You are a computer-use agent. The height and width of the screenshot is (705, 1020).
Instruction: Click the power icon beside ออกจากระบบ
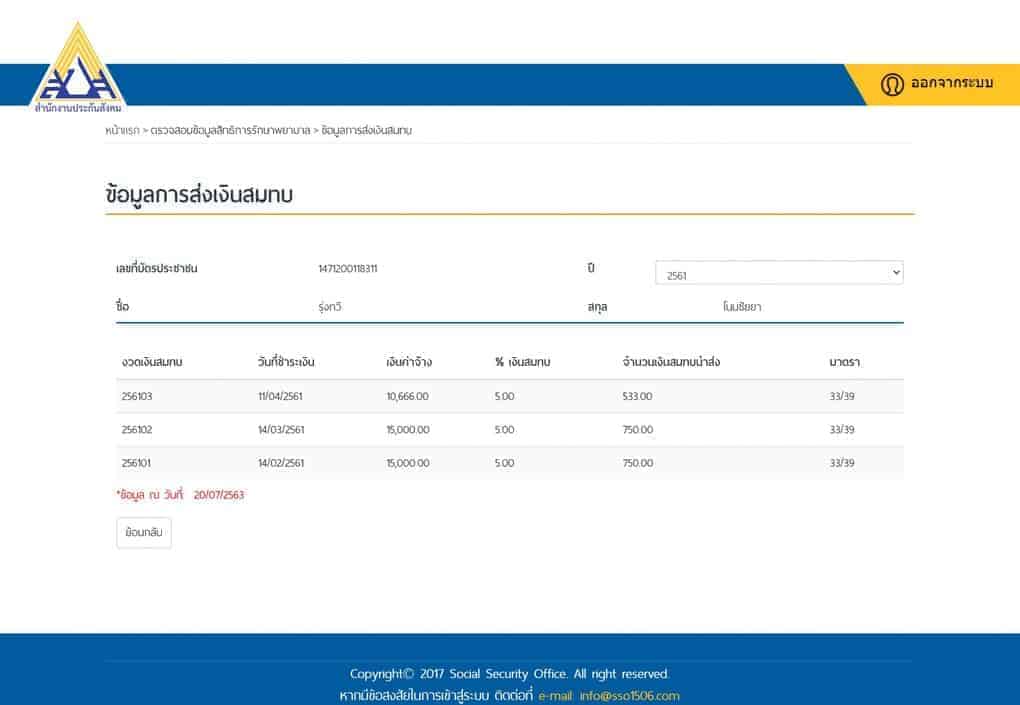[x=892, y=85]
